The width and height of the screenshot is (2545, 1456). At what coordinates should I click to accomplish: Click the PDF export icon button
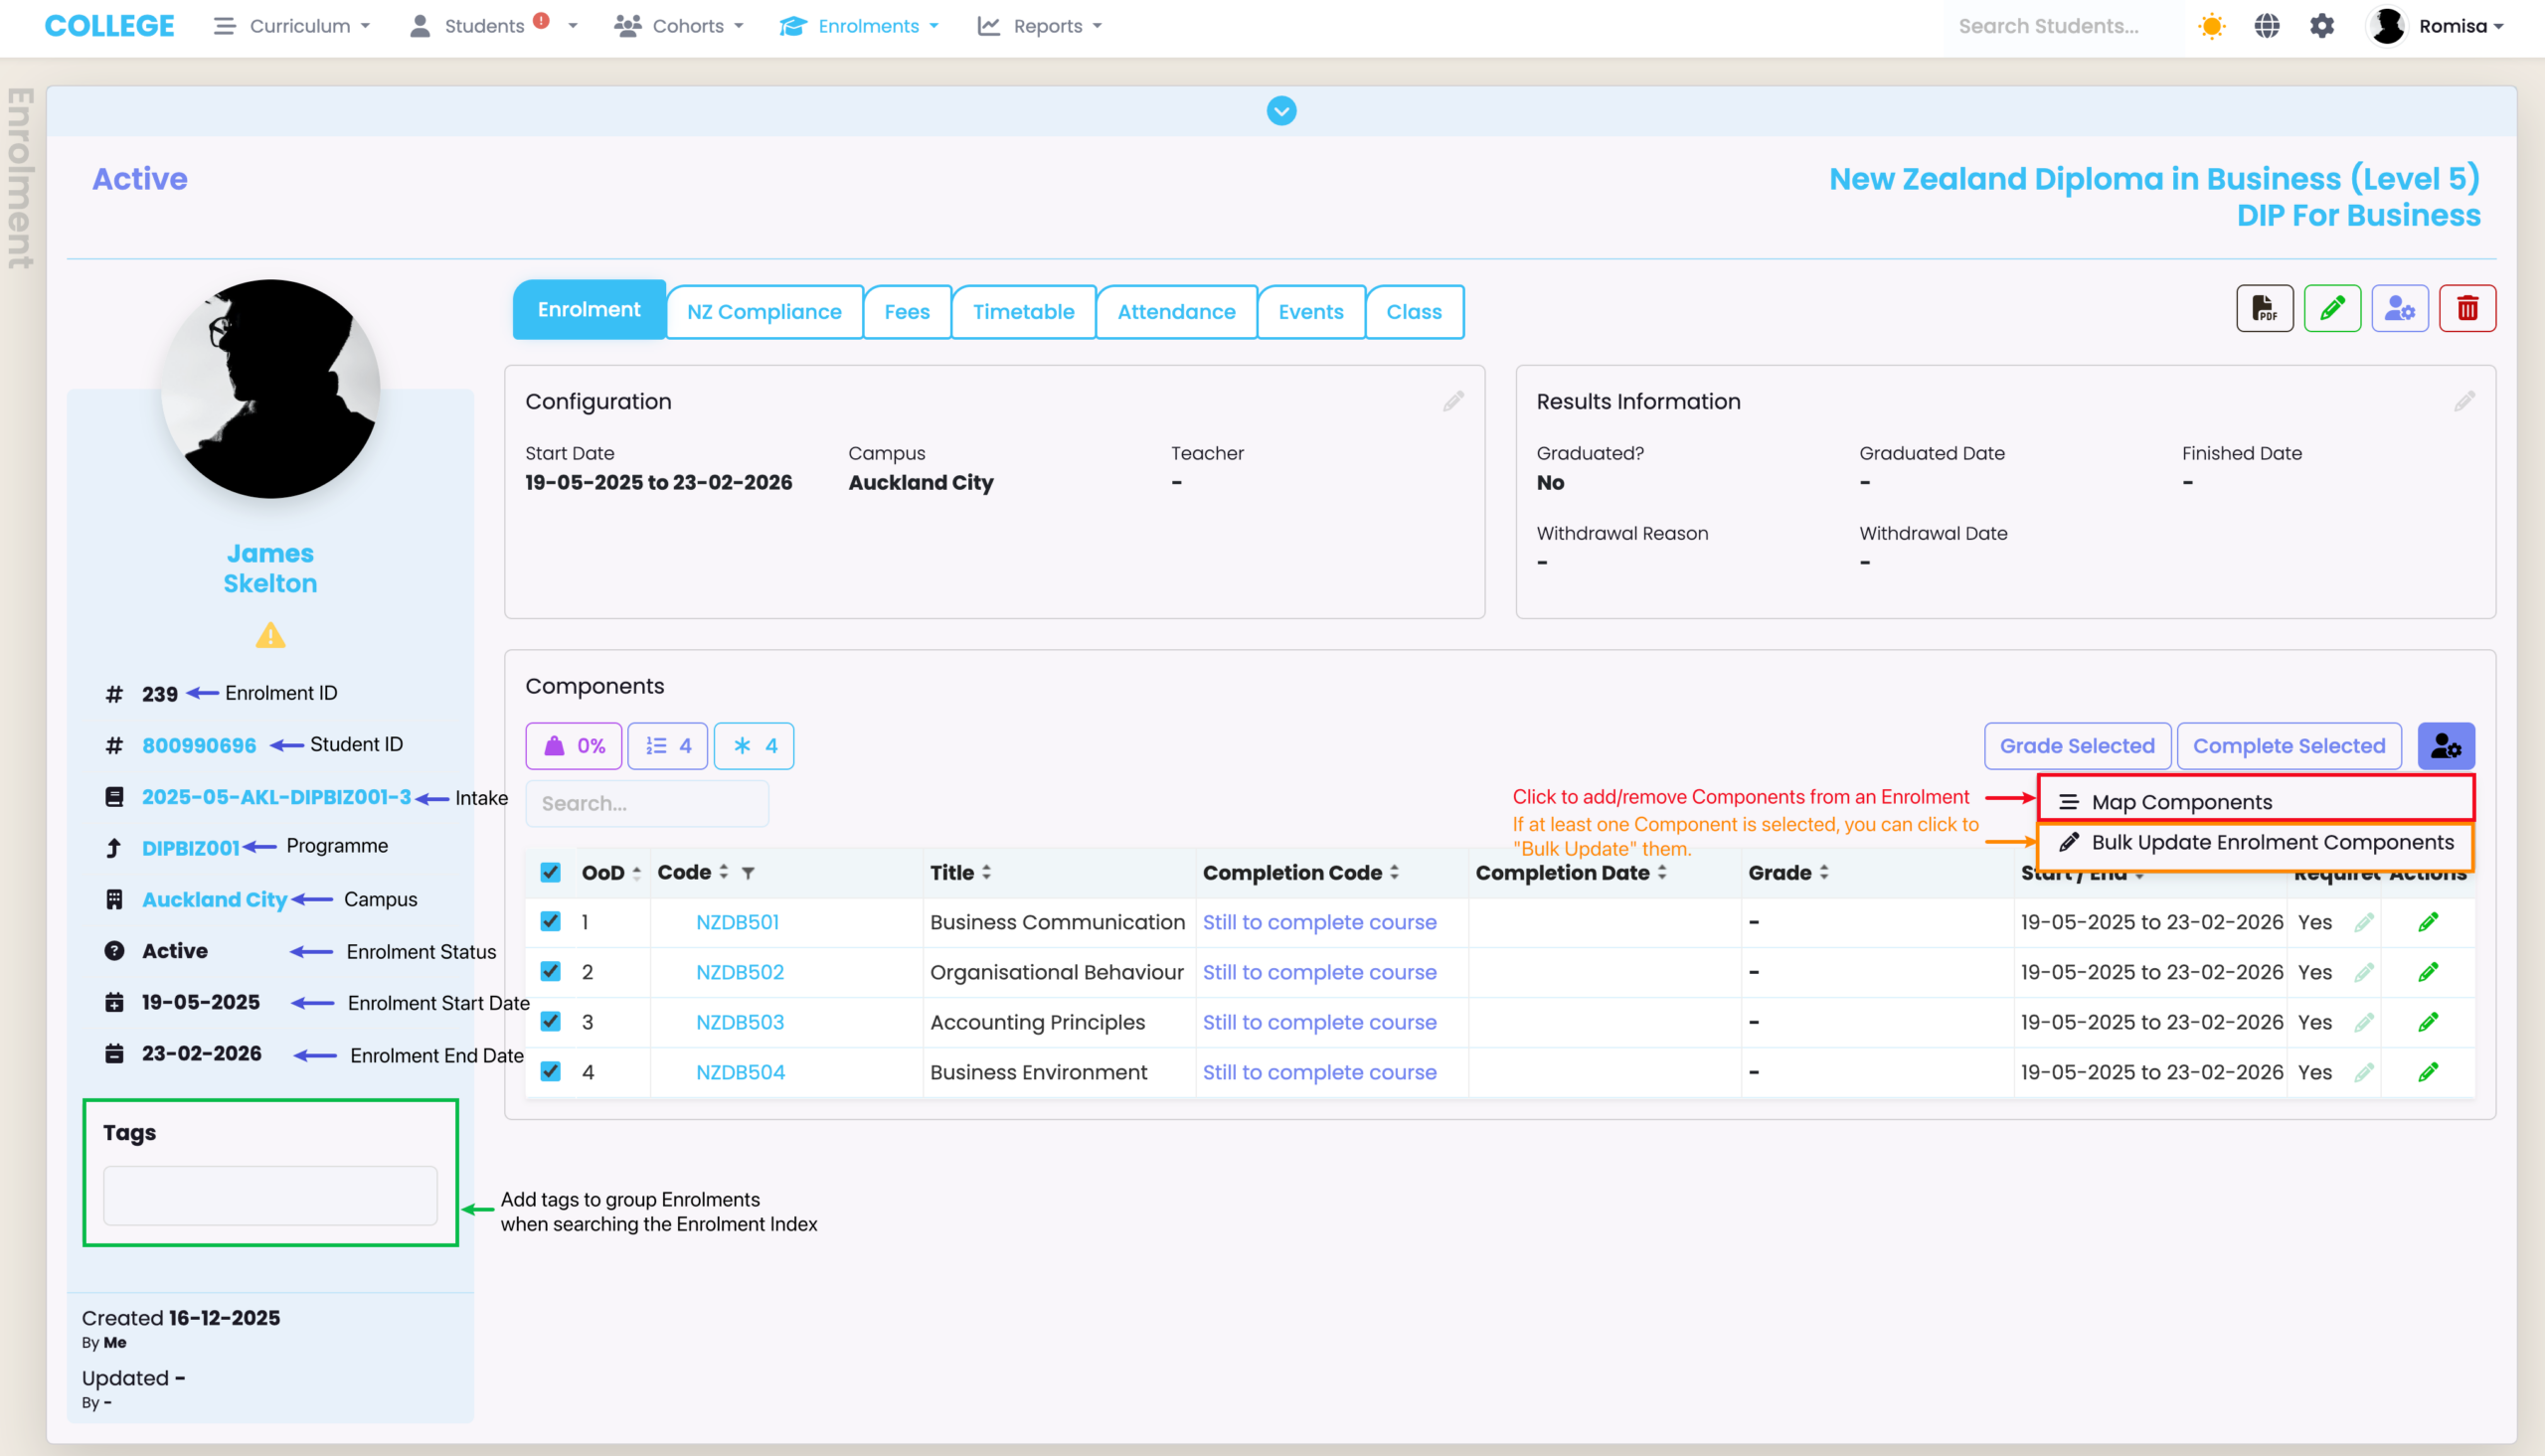click(x=2264, y=309)
